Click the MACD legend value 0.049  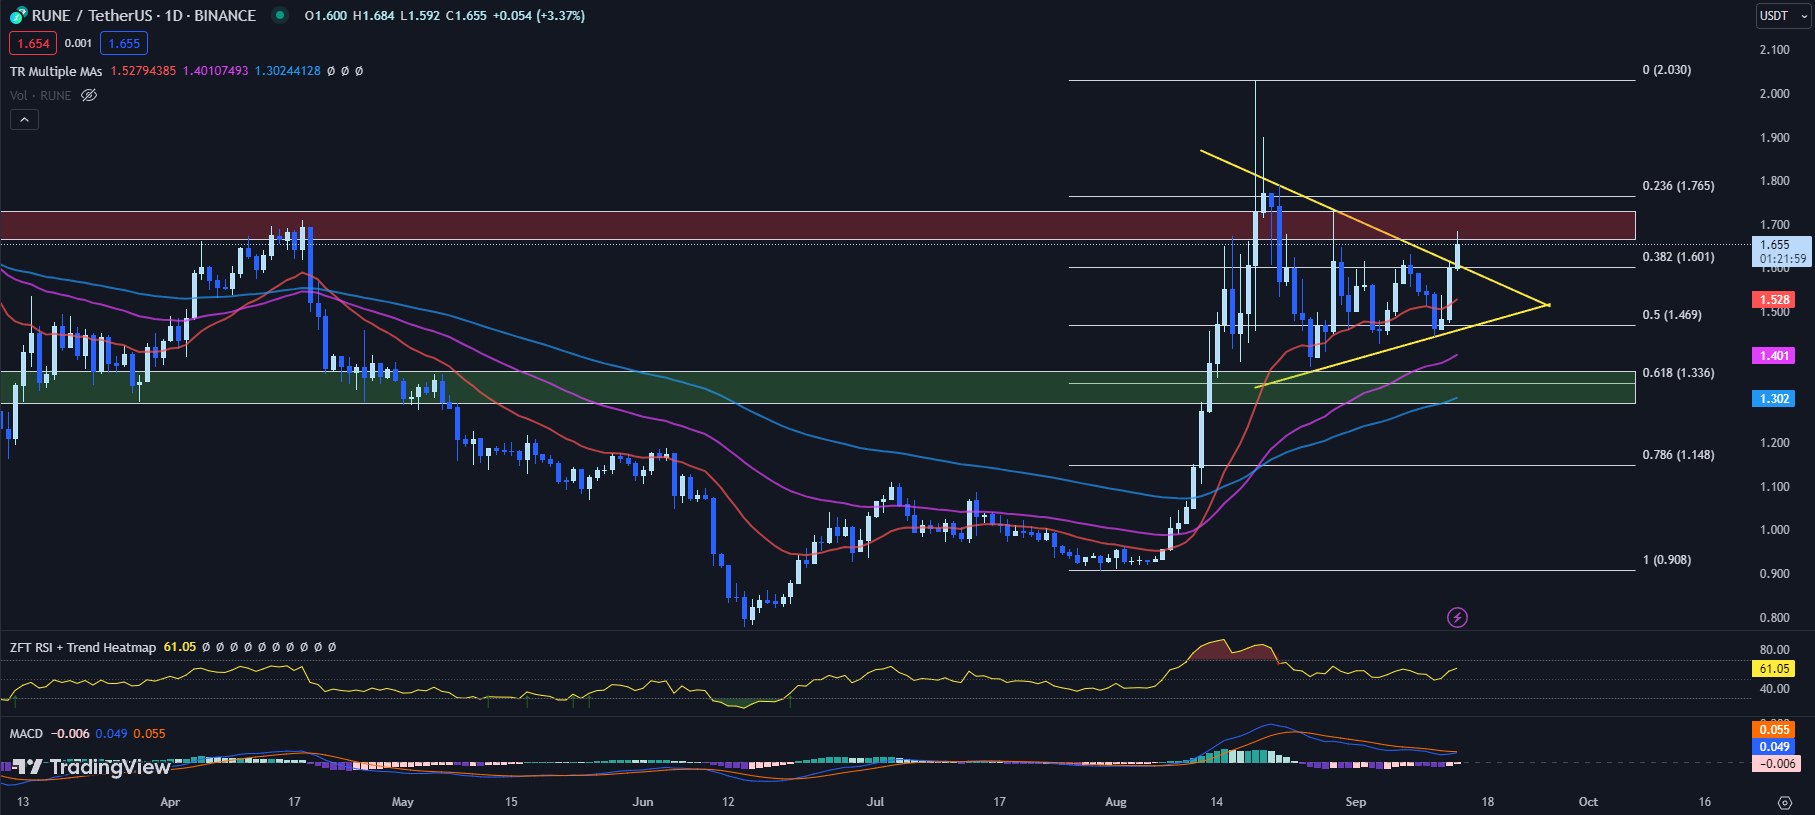point(112,733)
